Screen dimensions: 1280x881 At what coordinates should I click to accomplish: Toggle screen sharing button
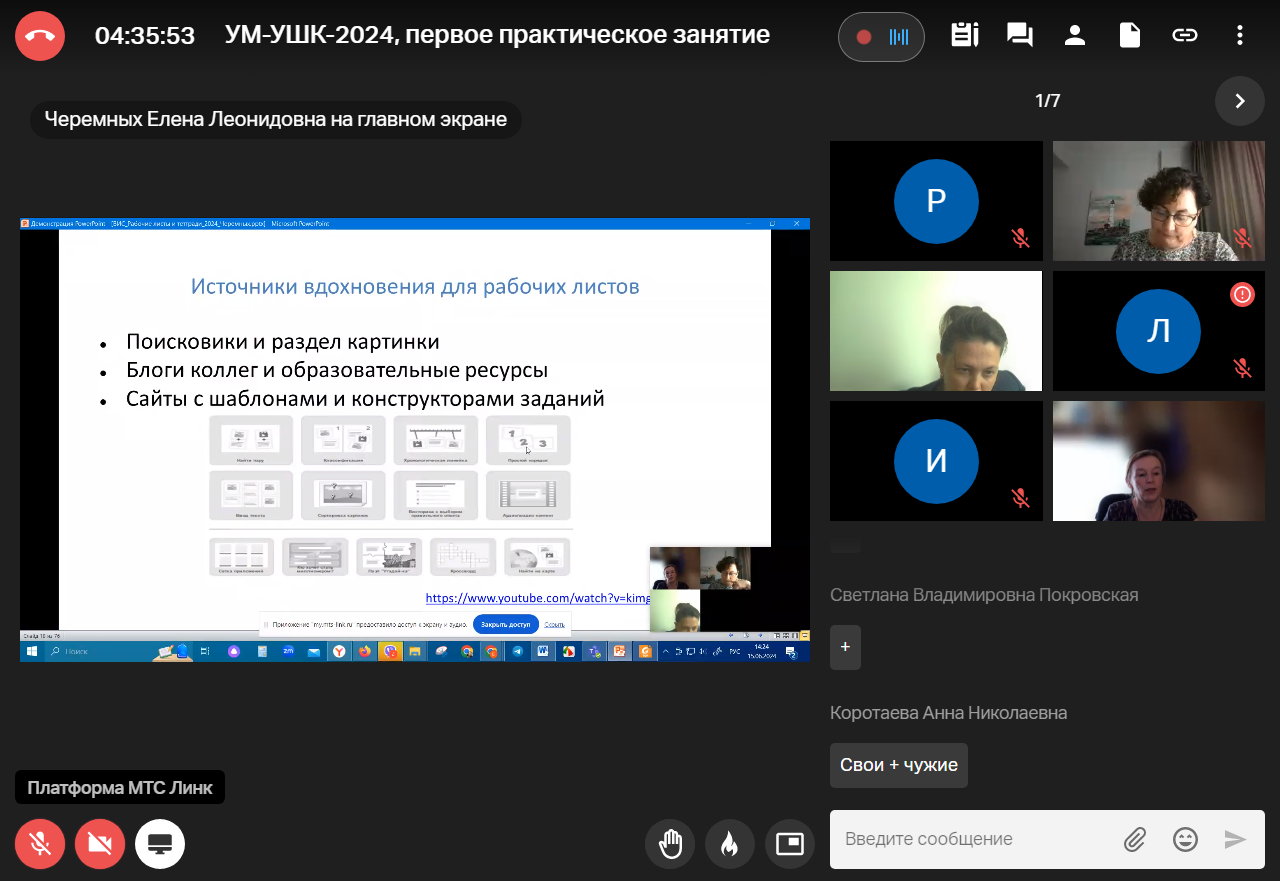pyautogui.click(x=160, y=844)
